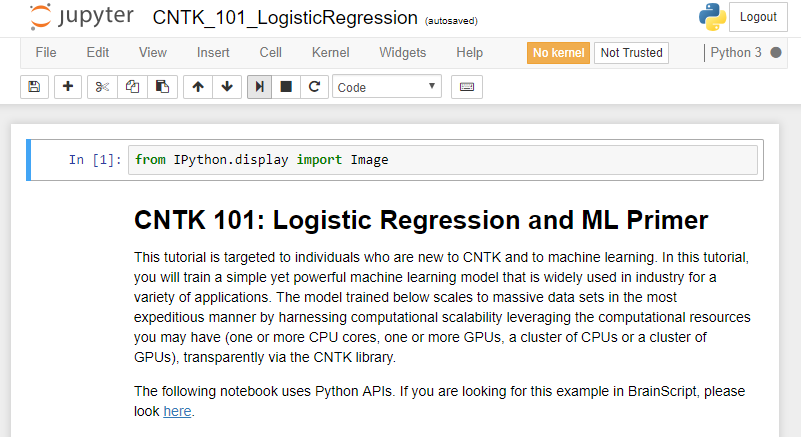Click the Not Trusted button
Viewport: 801px width, 437px height.
click(631, 53)
